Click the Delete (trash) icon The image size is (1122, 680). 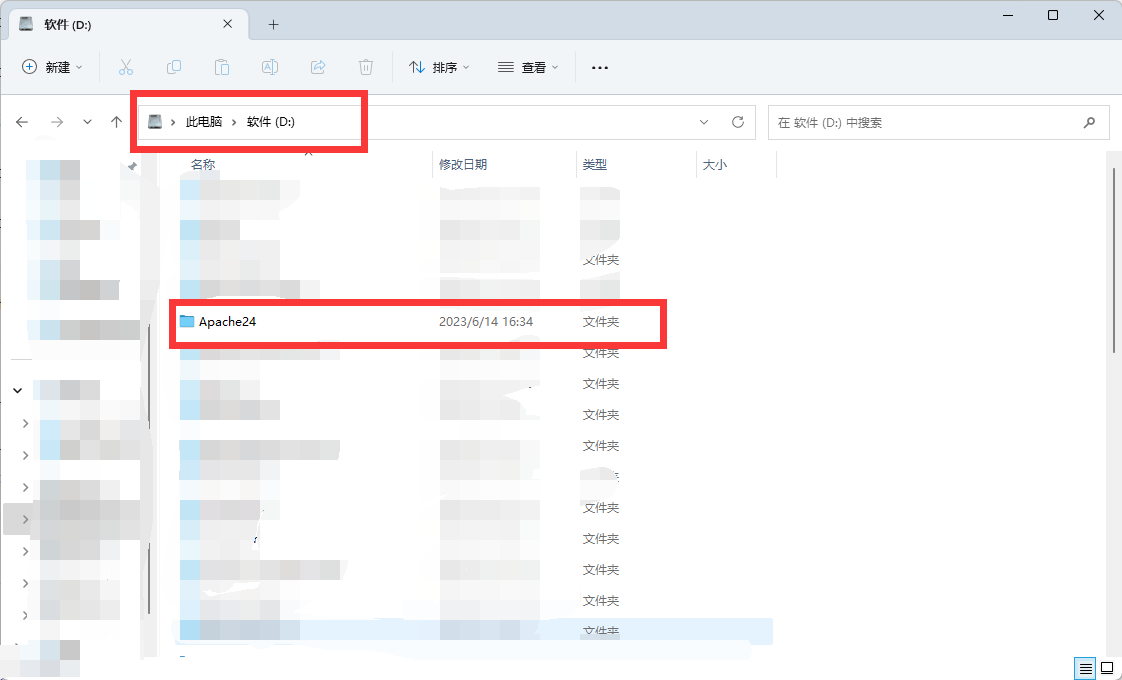tap(366, 66)
